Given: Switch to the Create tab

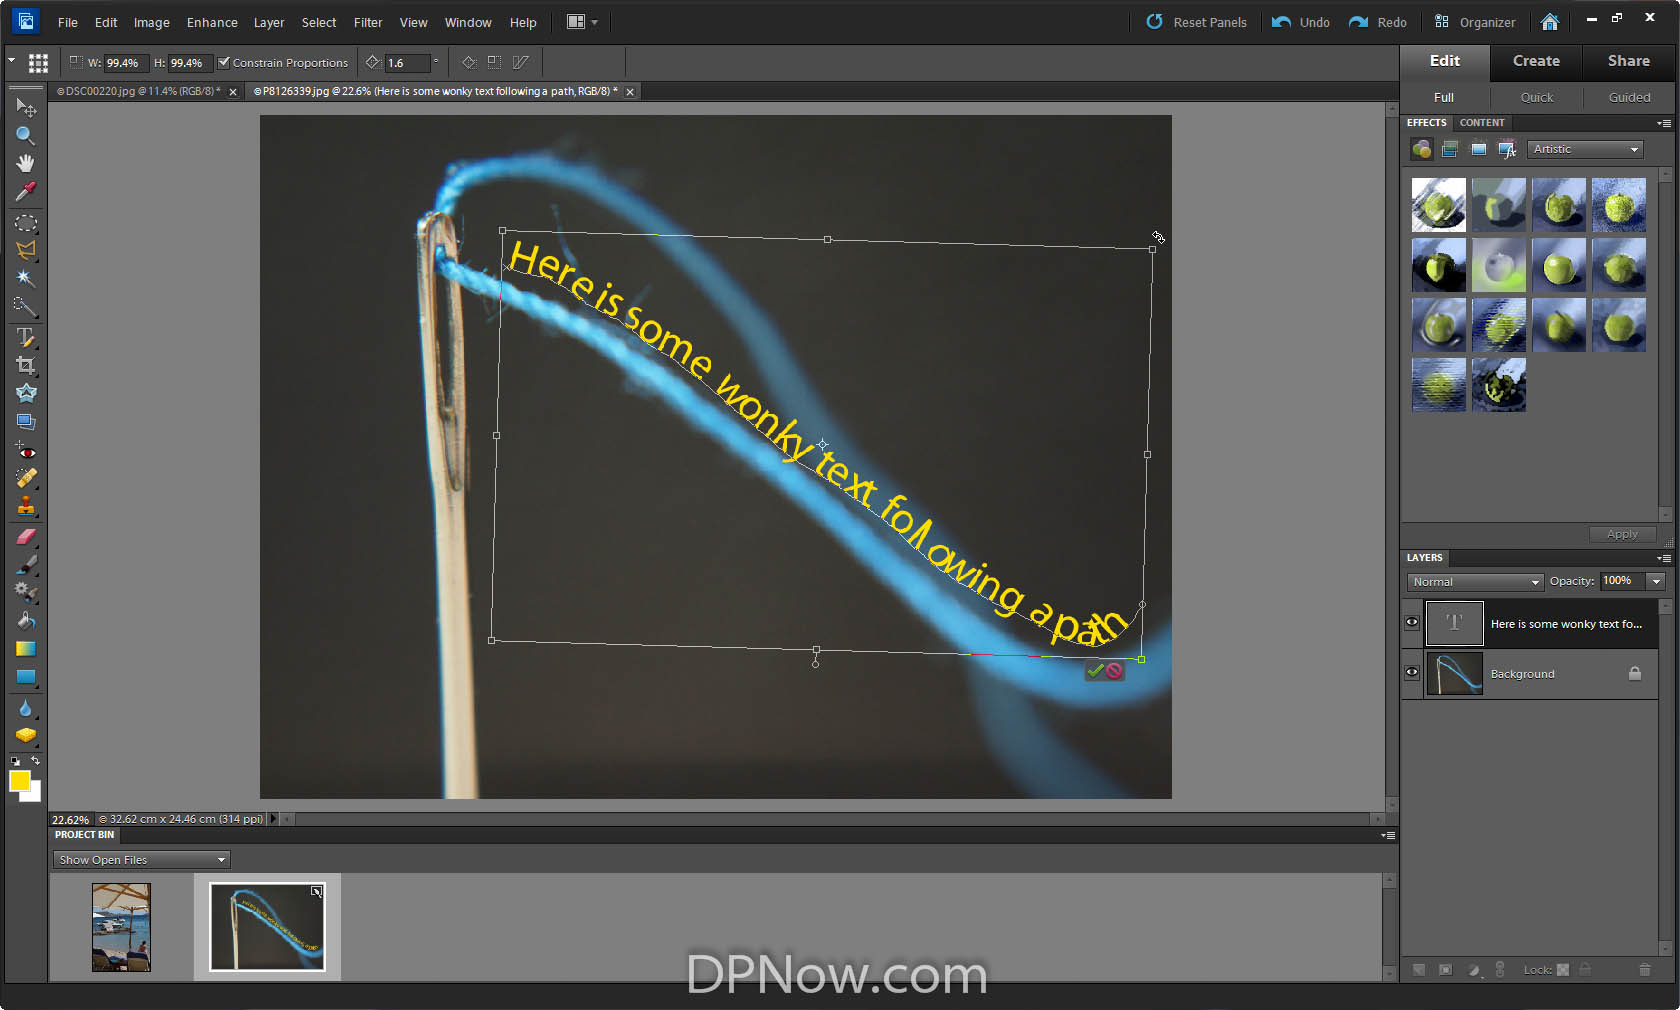Looking at the screenshot, I should 1536,61.
